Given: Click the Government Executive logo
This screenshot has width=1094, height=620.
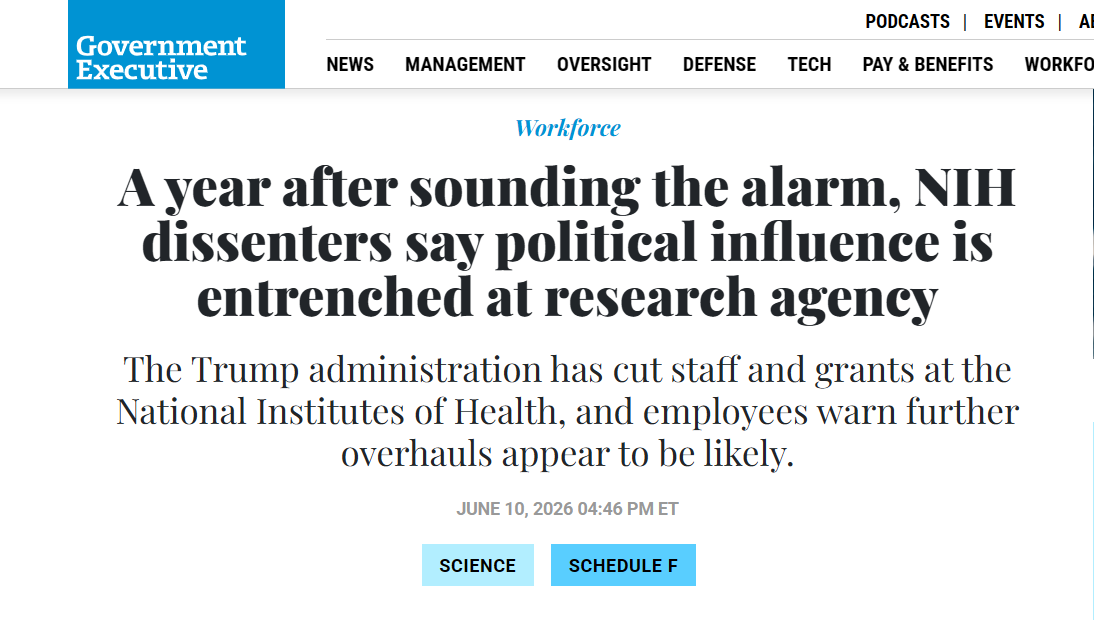Looking at the screenshot, I should 176,44.
